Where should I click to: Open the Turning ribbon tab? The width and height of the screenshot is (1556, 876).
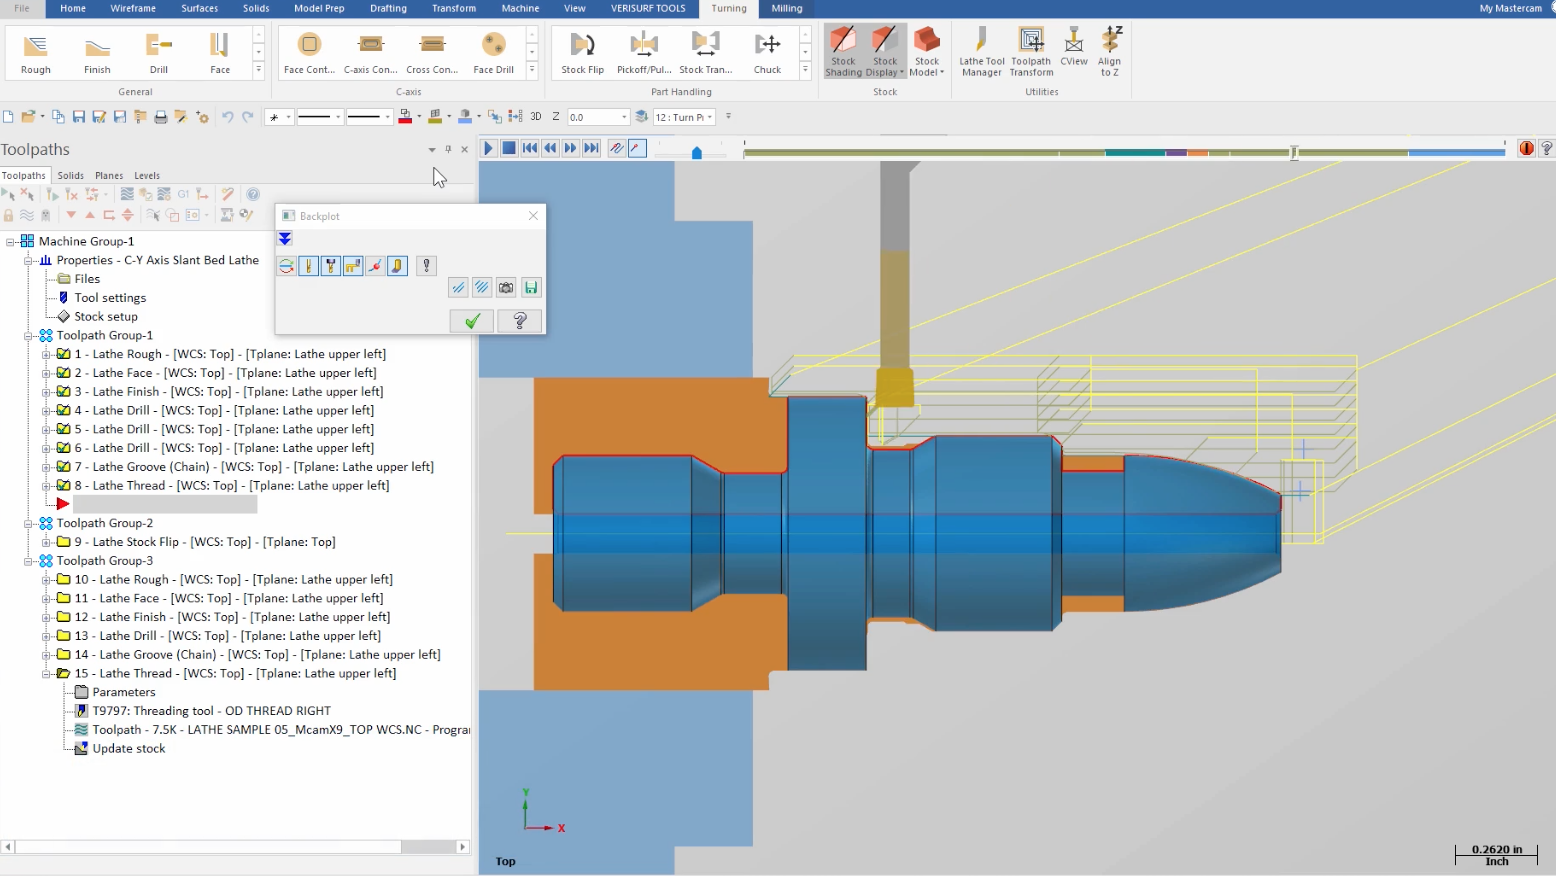pyautogui.click(x=729, y=8)
